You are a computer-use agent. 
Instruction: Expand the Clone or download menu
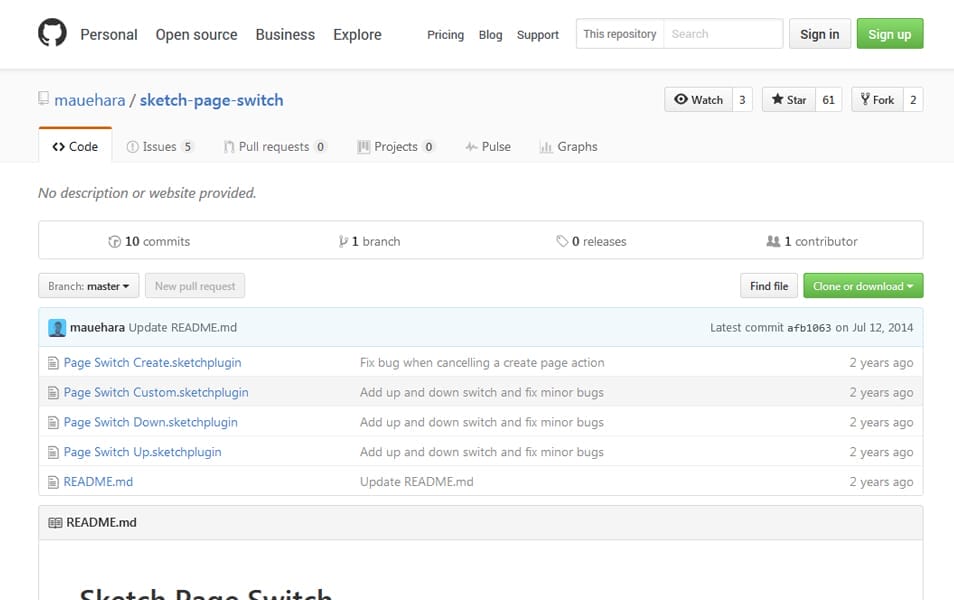pyautogui.click(x=862, y=286)
